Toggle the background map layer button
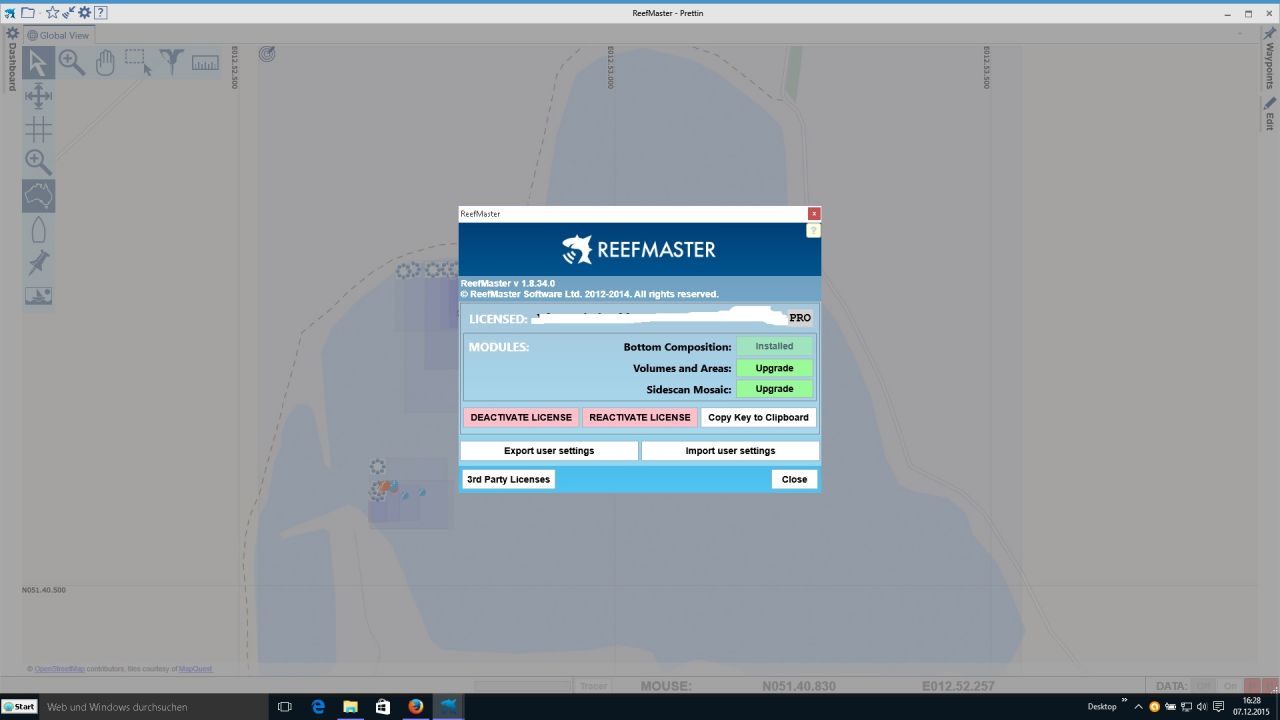 click(38, 195)
